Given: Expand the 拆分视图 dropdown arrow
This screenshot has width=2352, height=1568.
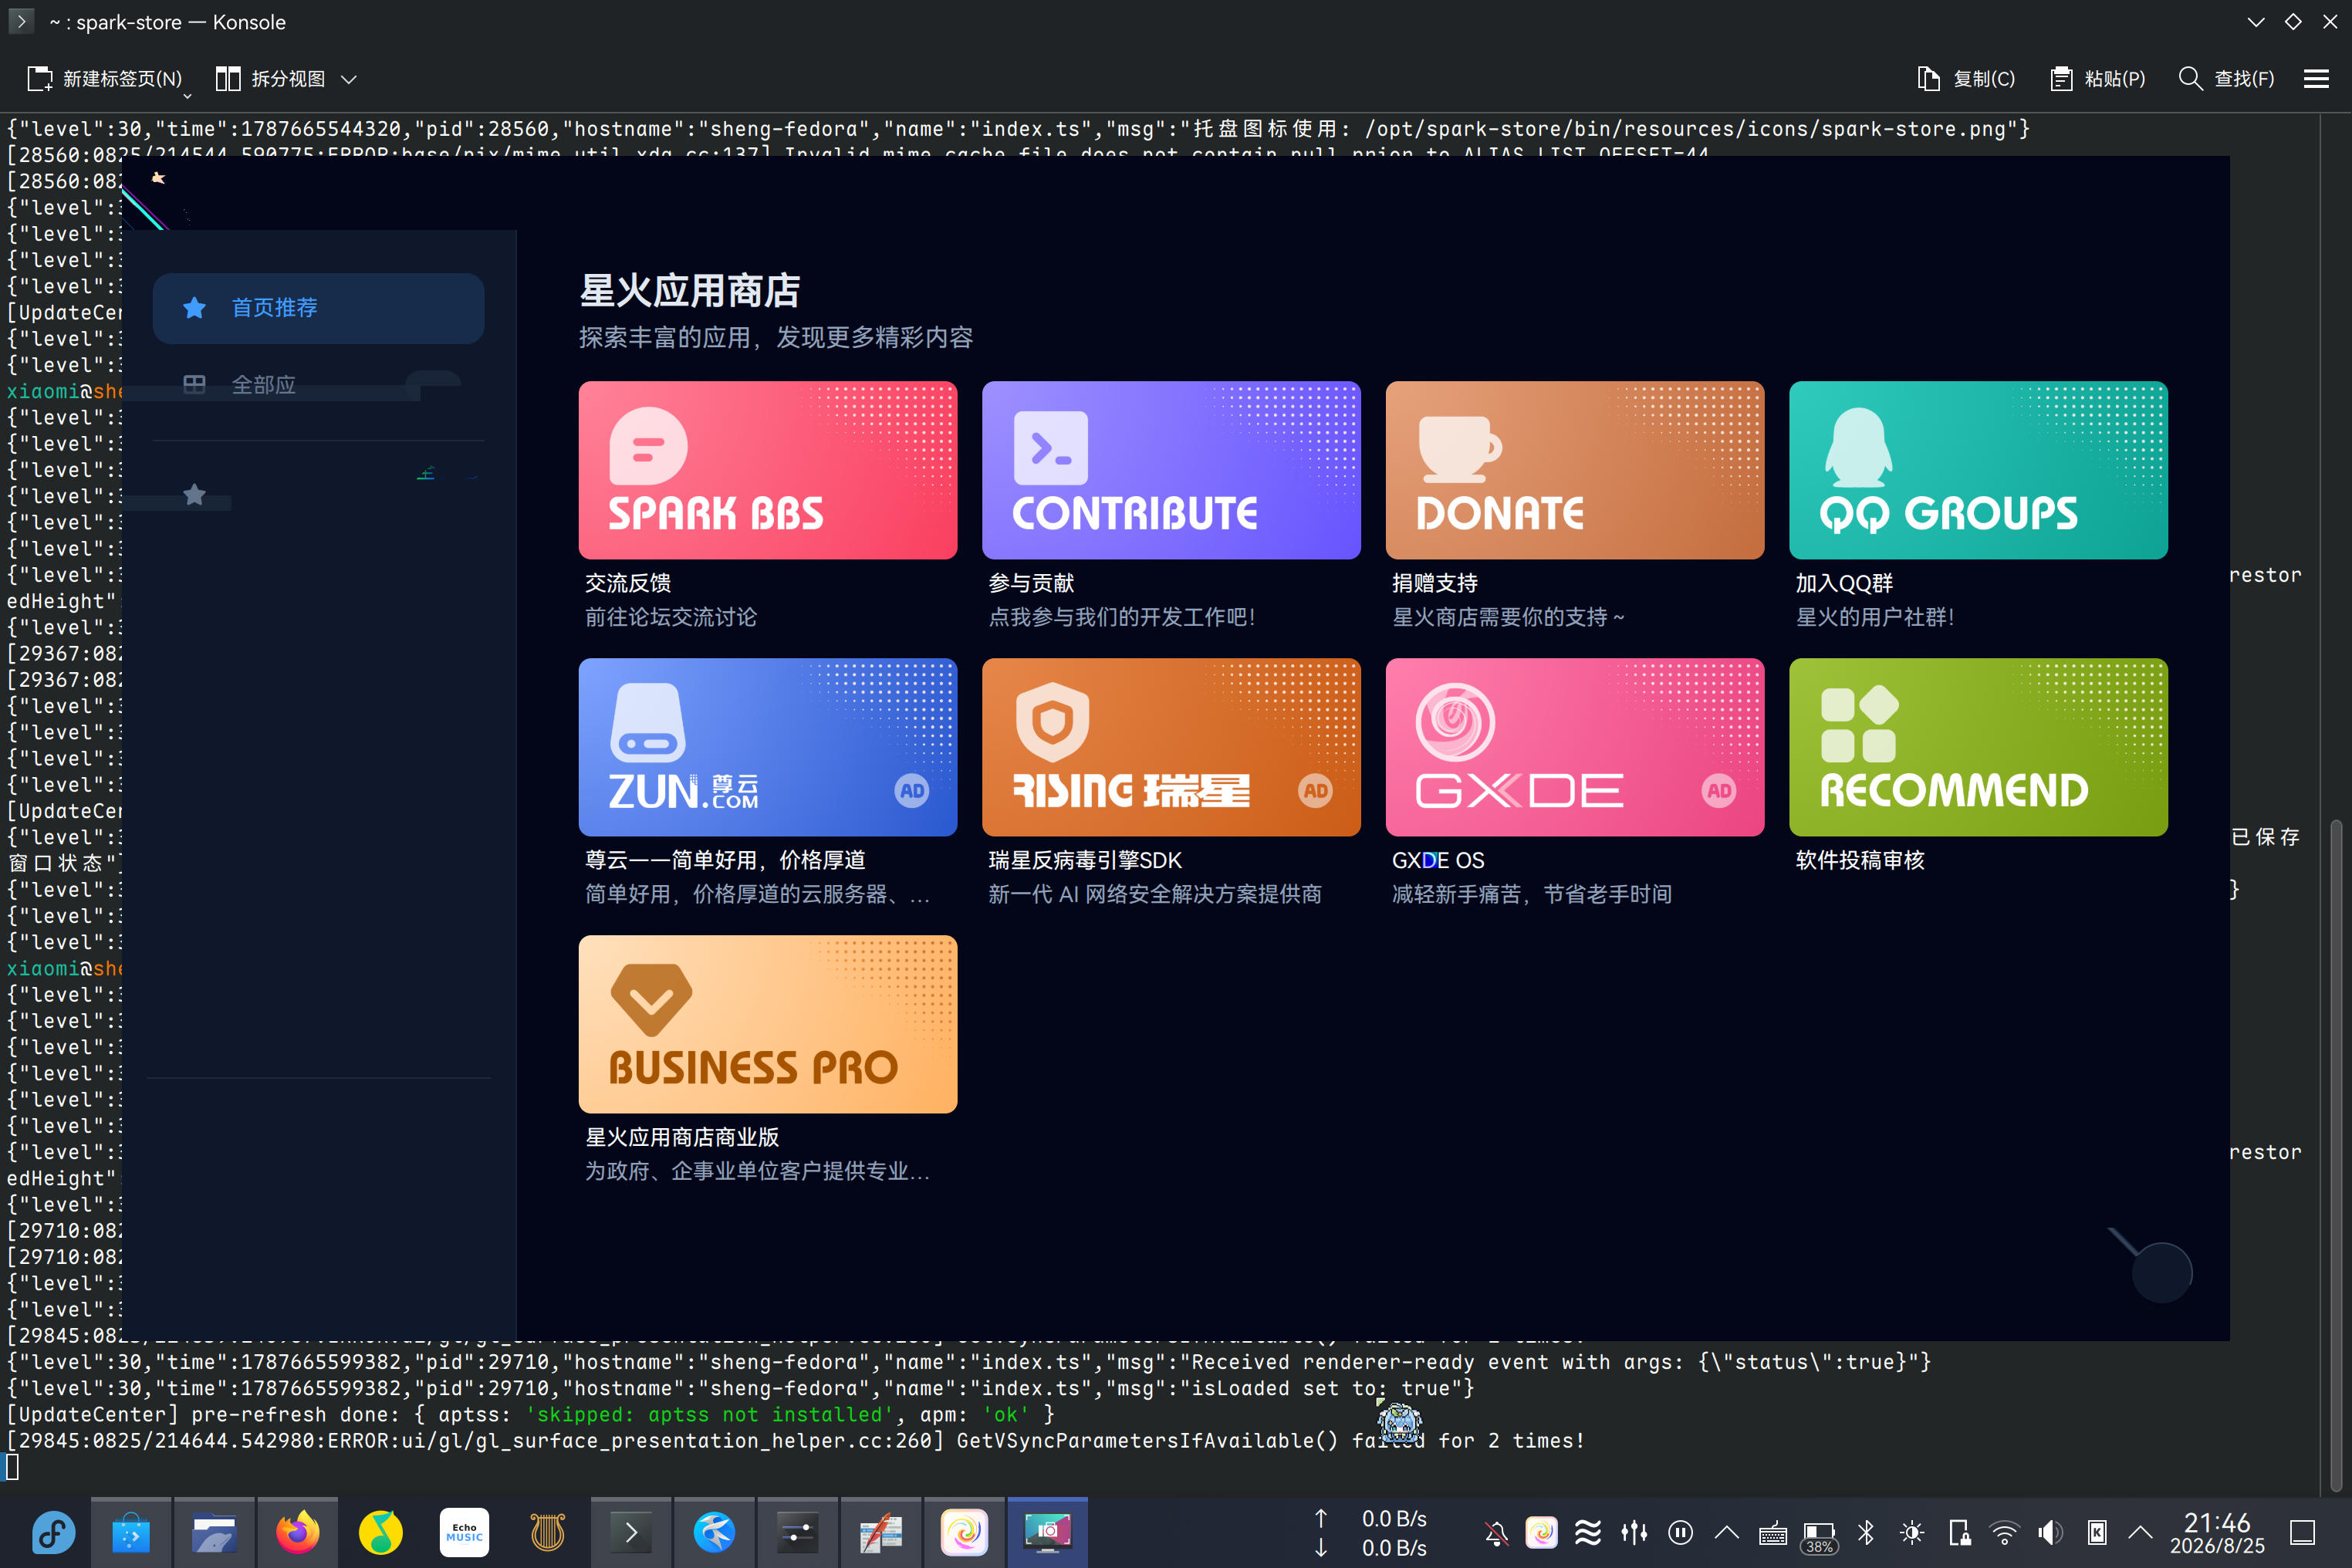Looking at the screenshot, I should pos(349,79).
